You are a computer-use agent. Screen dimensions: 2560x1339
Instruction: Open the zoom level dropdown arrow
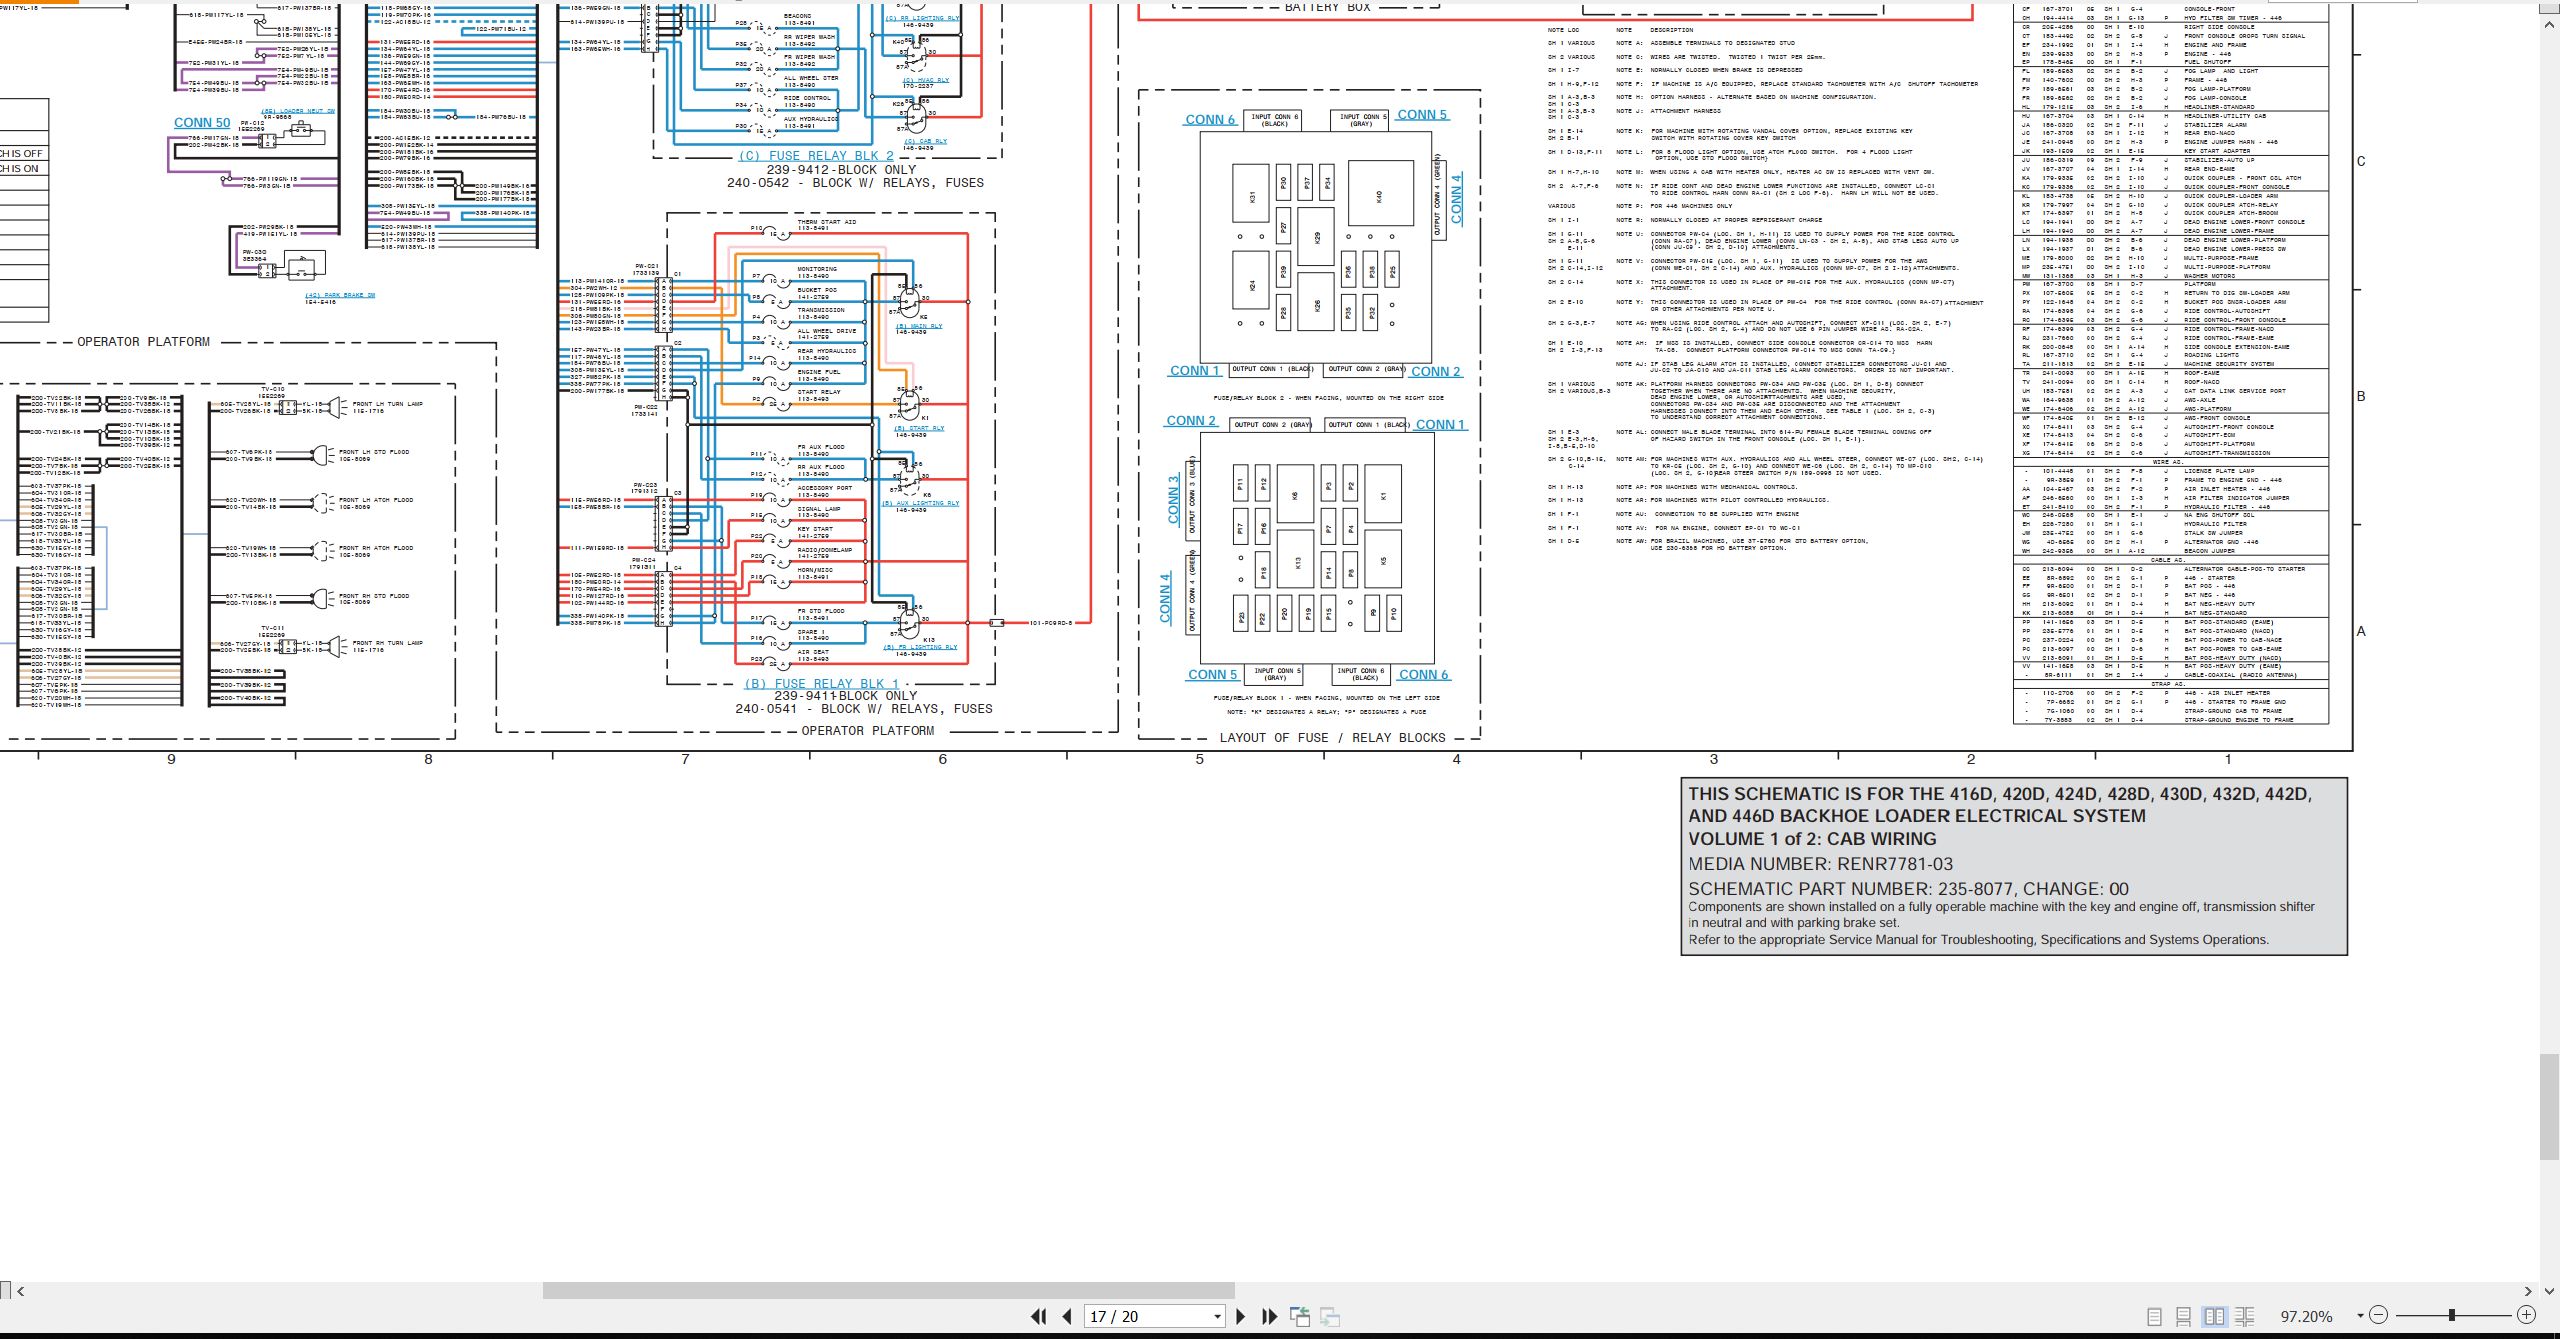click(x=2360, y=1316)
